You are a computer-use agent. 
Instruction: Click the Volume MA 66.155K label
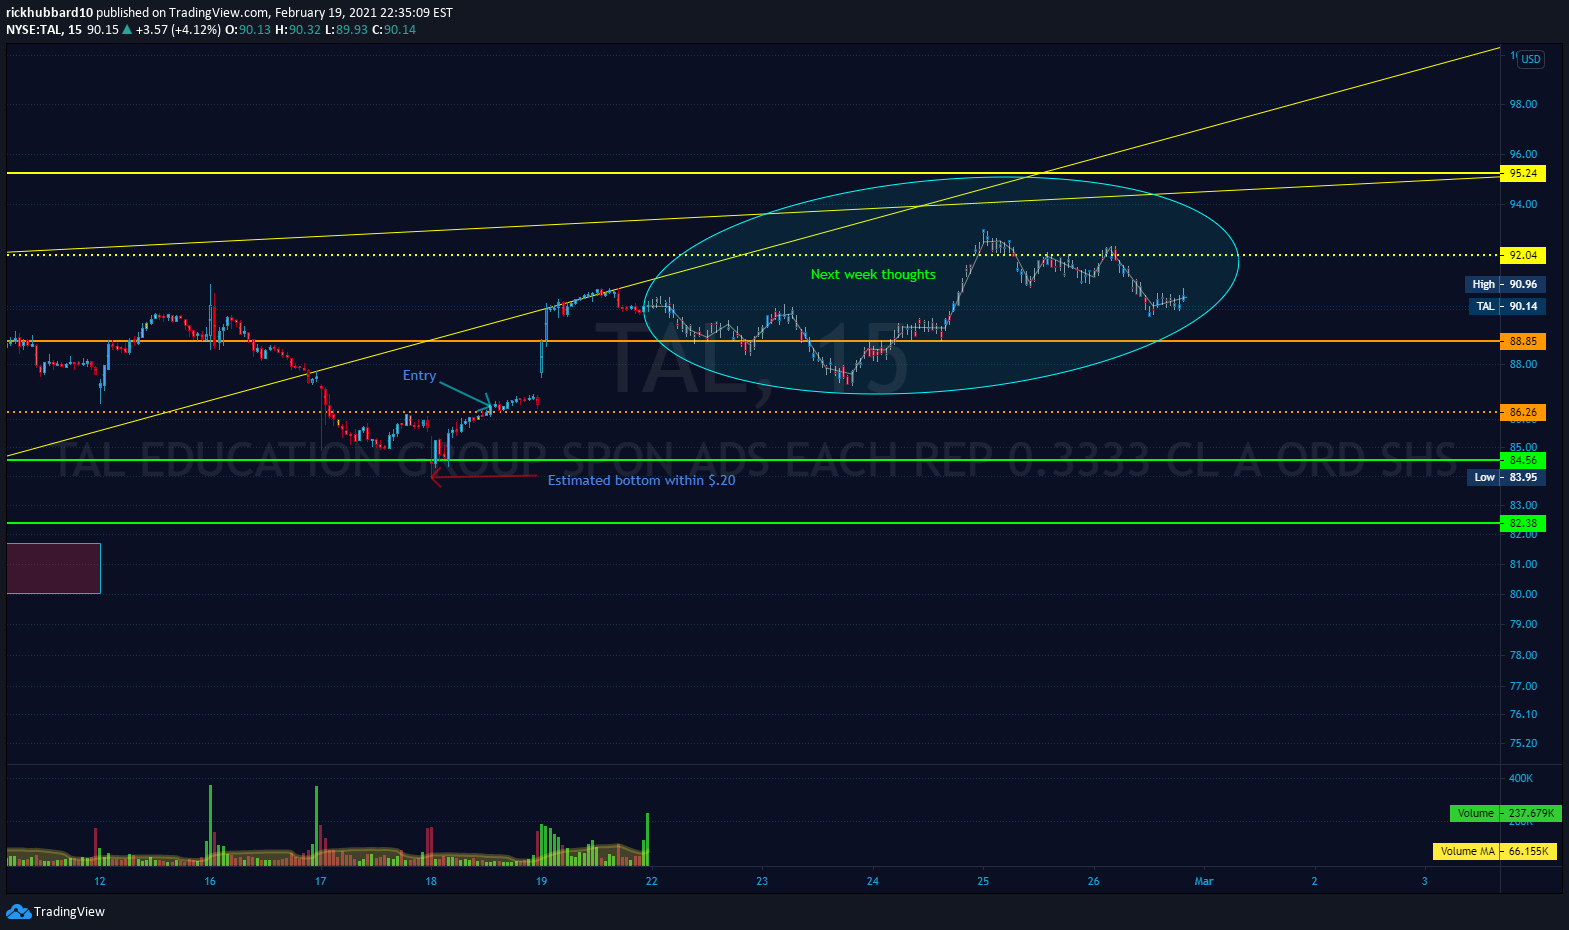pos(1495,851)
